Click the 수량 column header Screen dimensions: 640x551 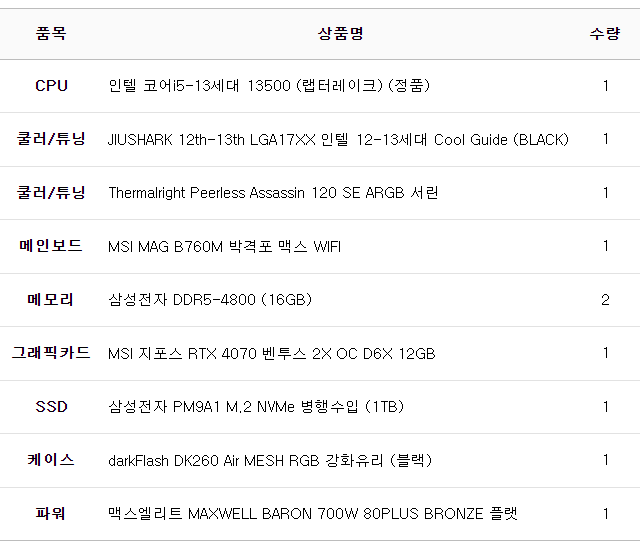(x=605, y=33)
